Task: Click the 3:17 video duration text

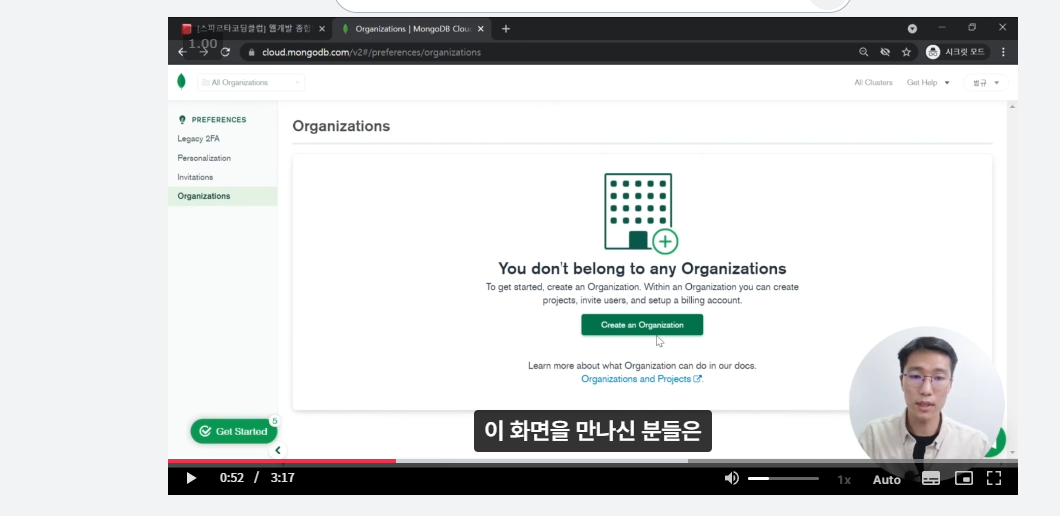Action: 283,478
